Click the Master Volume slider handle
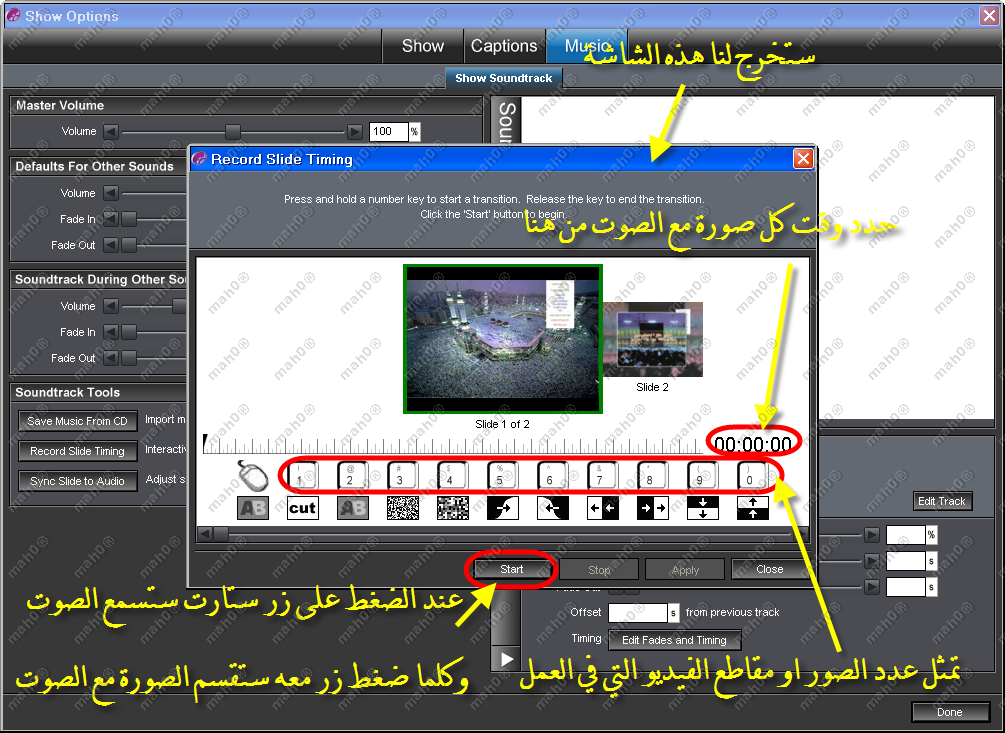 pos(233,131)
